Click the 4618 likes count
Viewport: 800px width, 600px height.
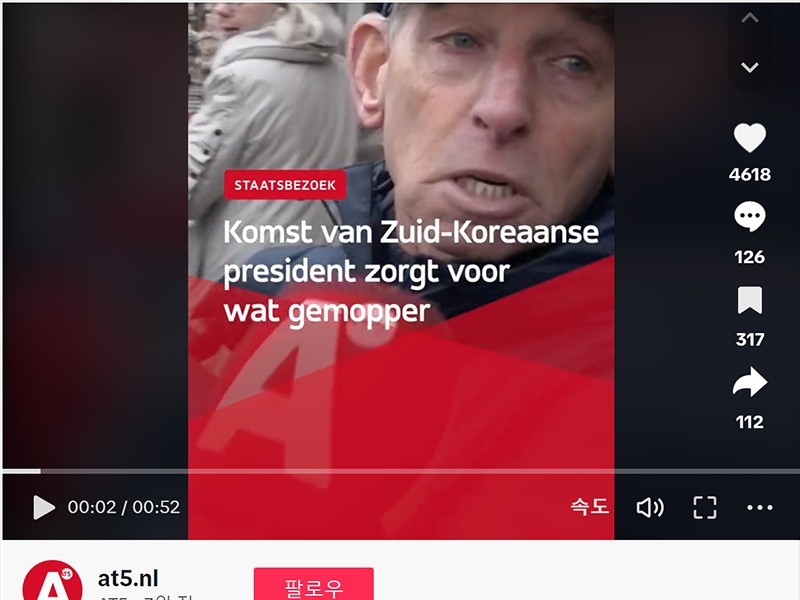[x=749, y=174]
